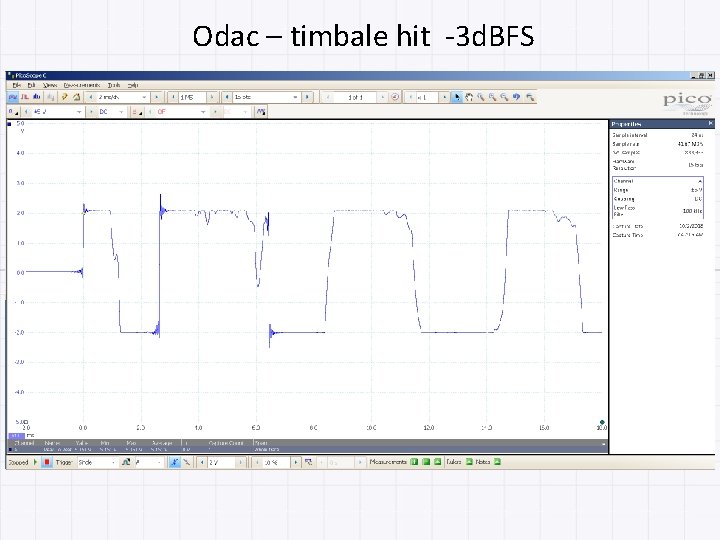
Task: Collapse Channel section in Properties panel
Action: pos(700,181)
